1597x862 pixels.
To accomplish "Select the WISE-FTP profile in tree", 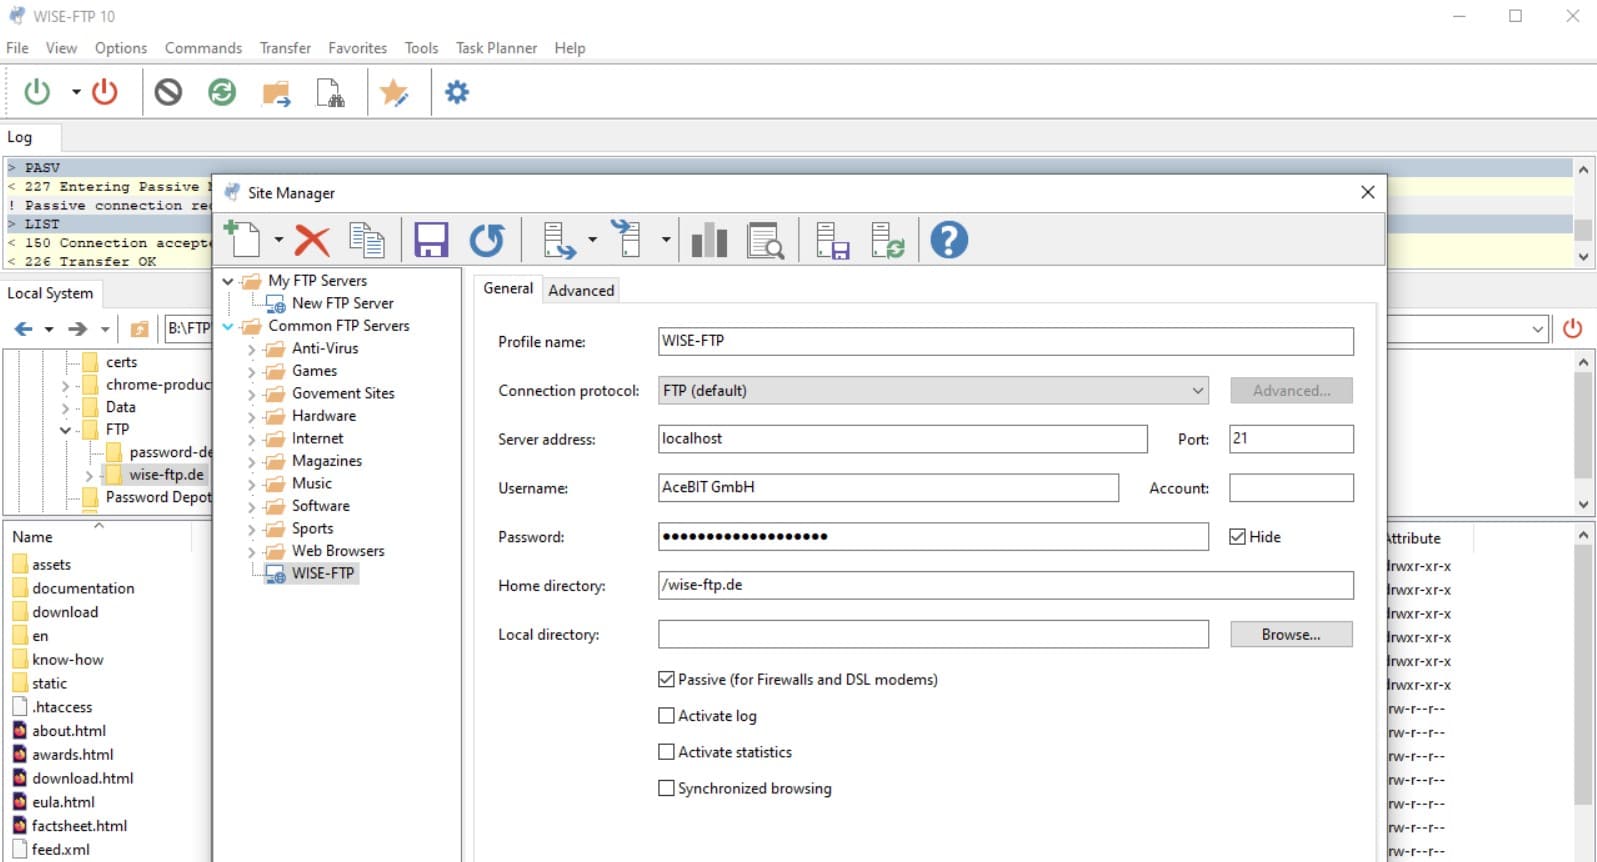I will coord(322,573).
